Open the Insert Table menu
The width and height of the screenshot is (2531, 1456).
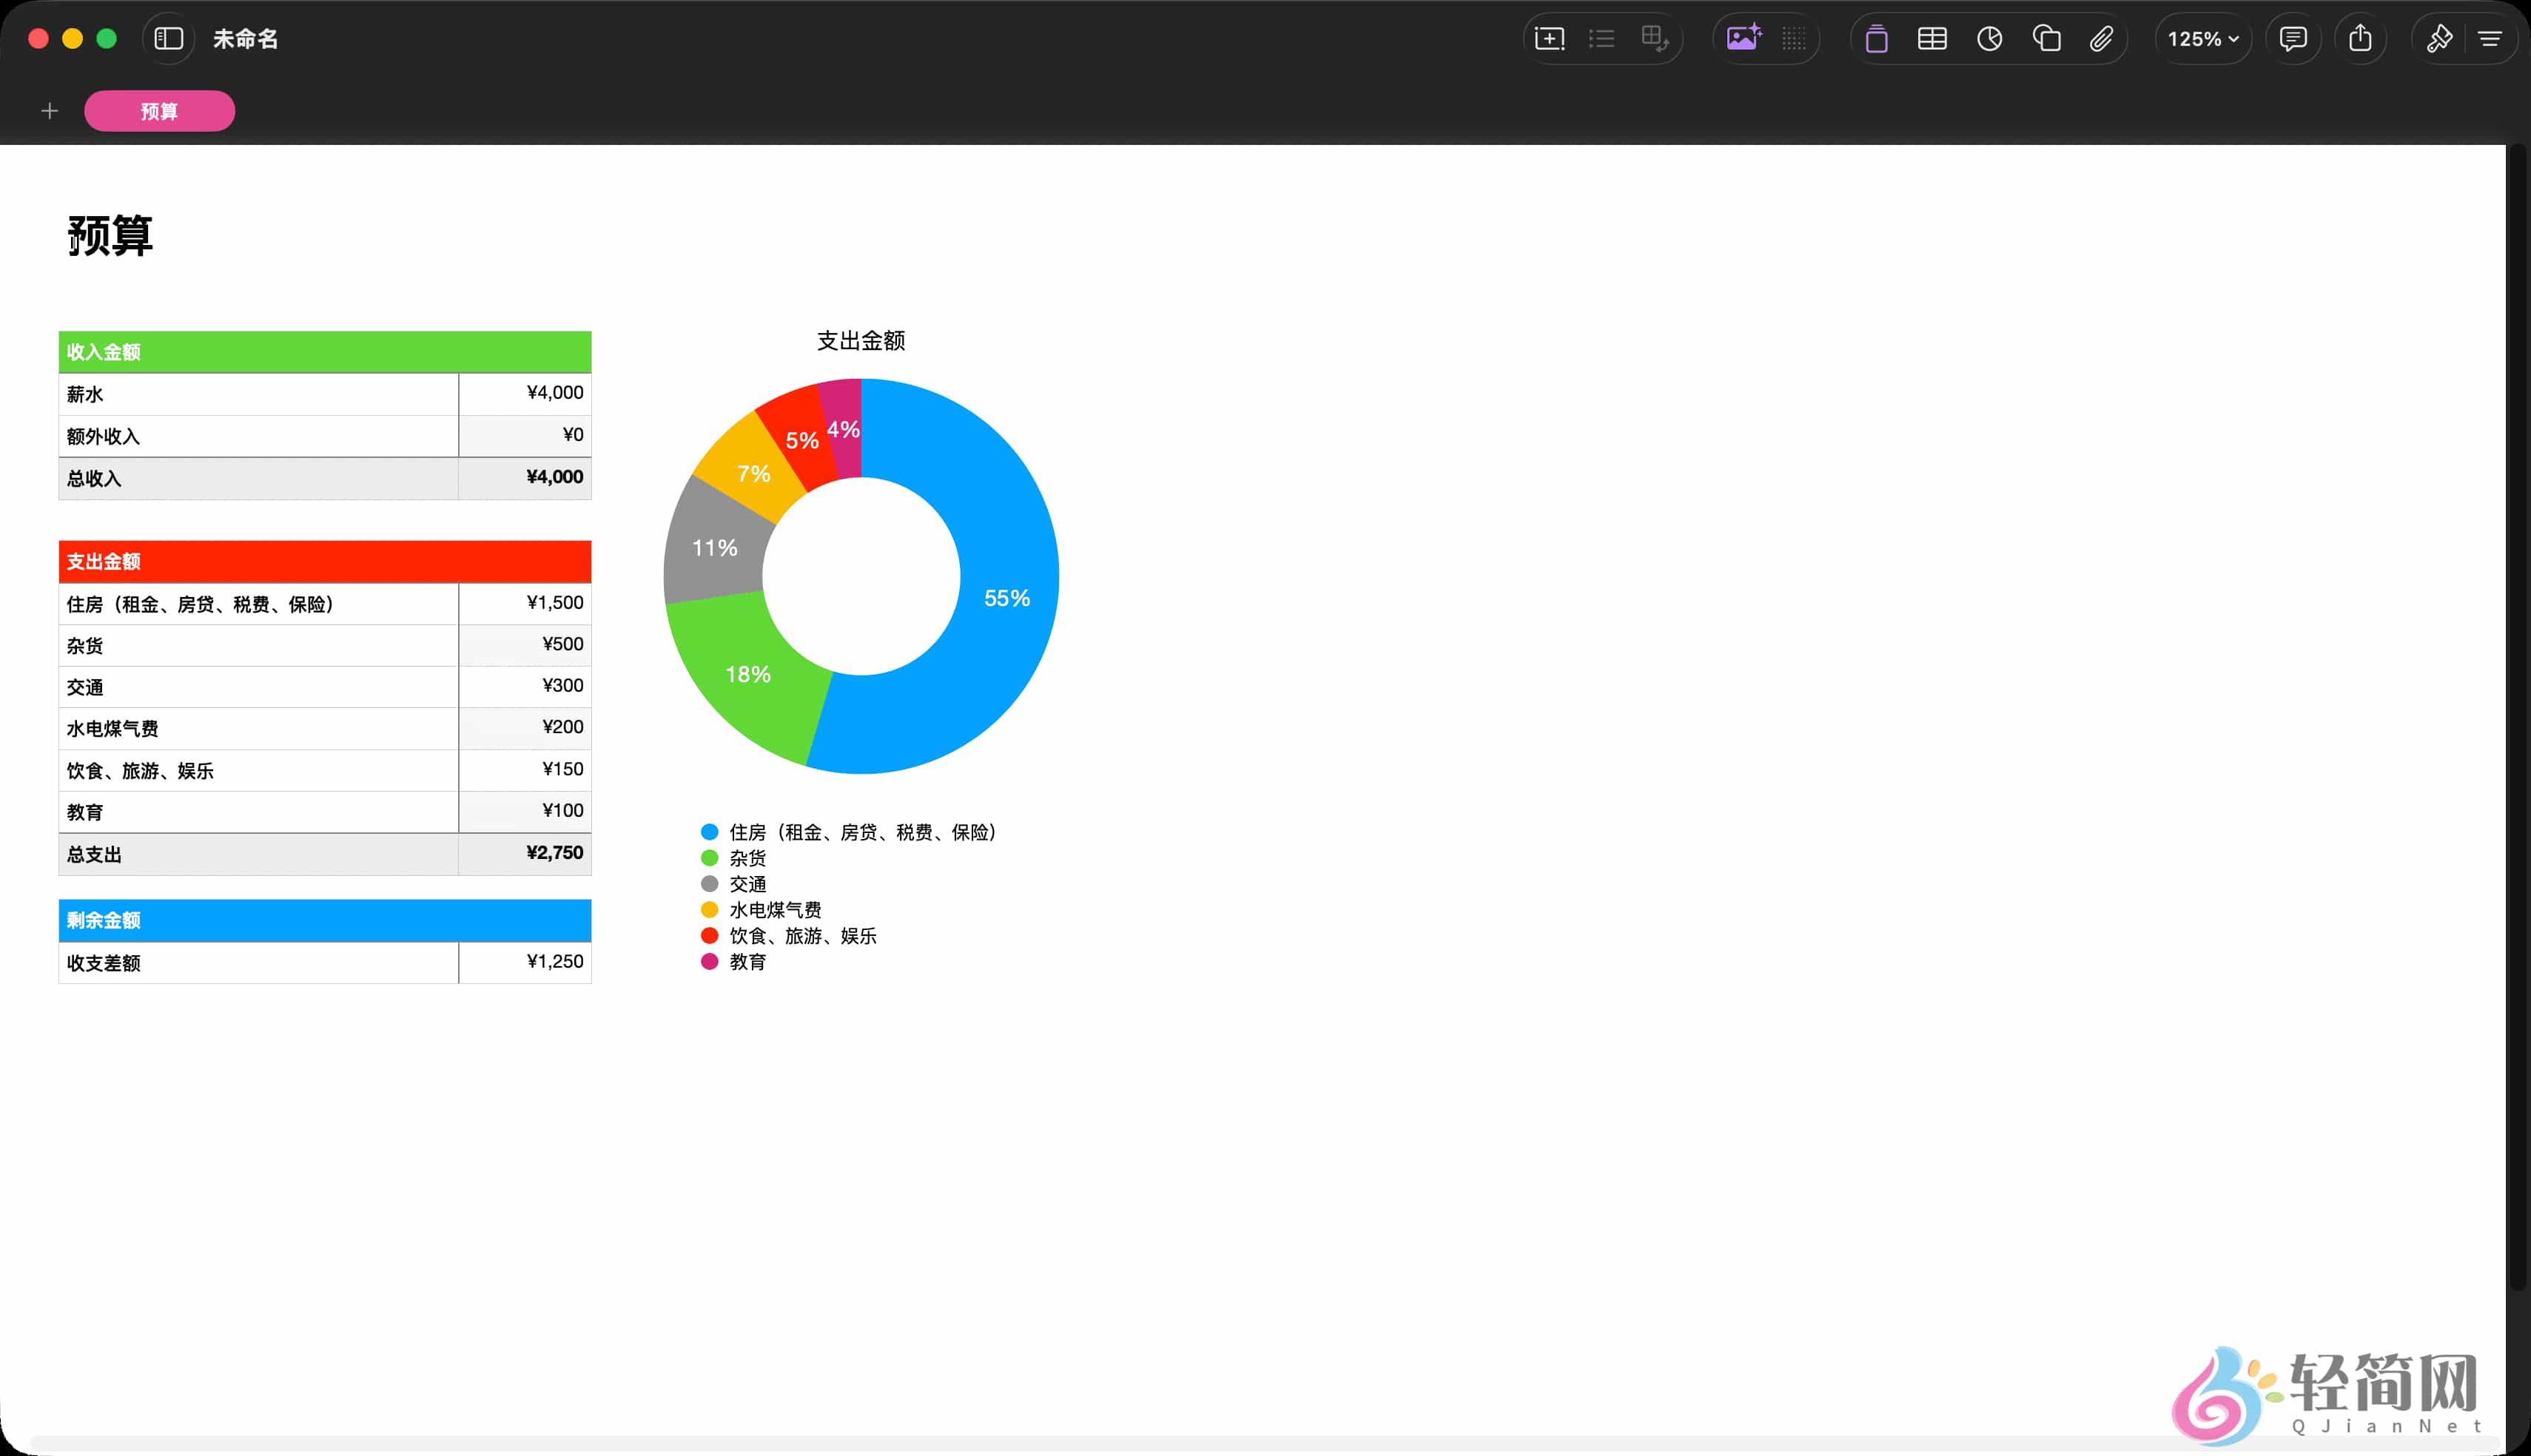(x=1932, y=38)
